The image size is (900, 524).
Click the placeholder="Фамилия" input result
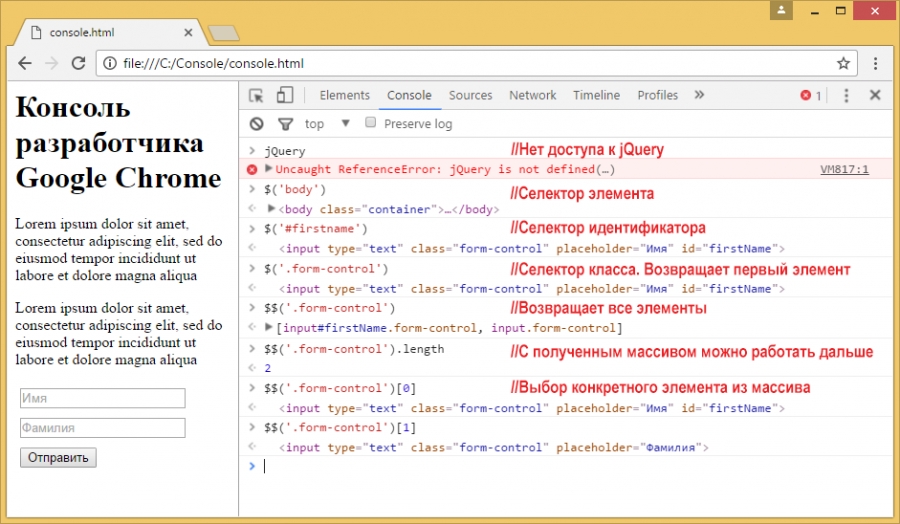pyautogui.click(x=494, y=447)
